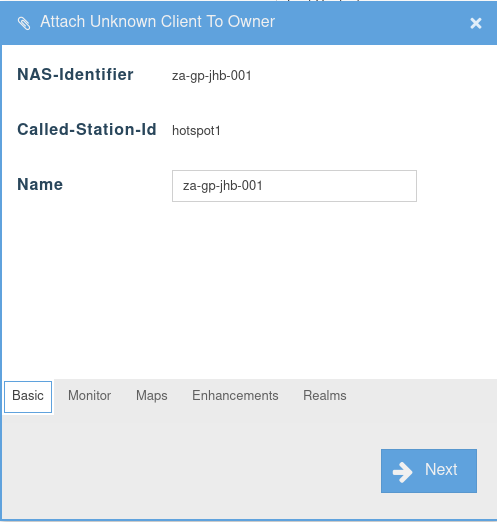Focus the Name input field
Image resolution: width=497 pixels, height=522 pixels.
[294, 186]
